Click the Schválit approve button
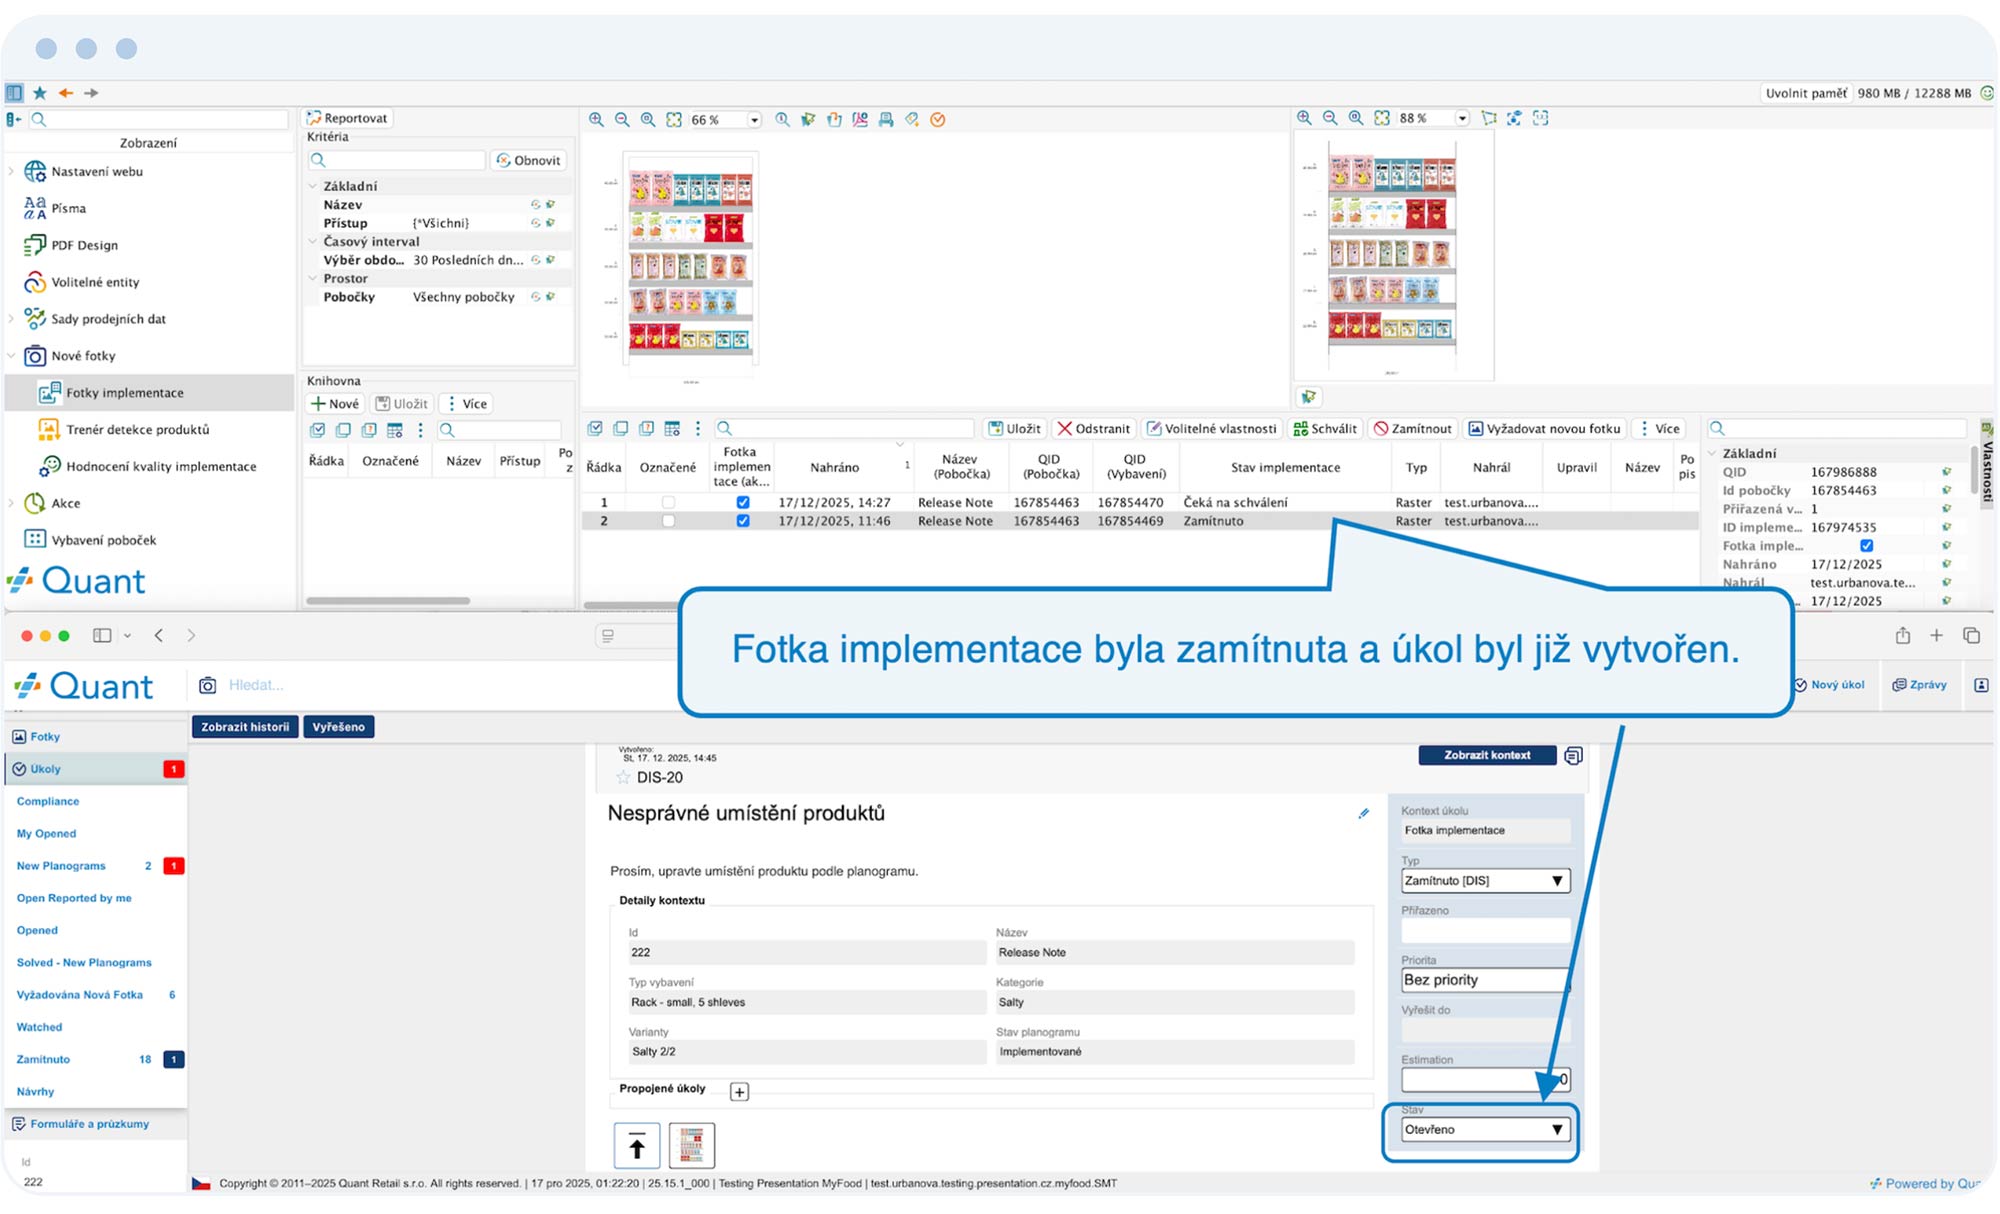This screenshot has height=1214, width=2000. coord(1325,429)
